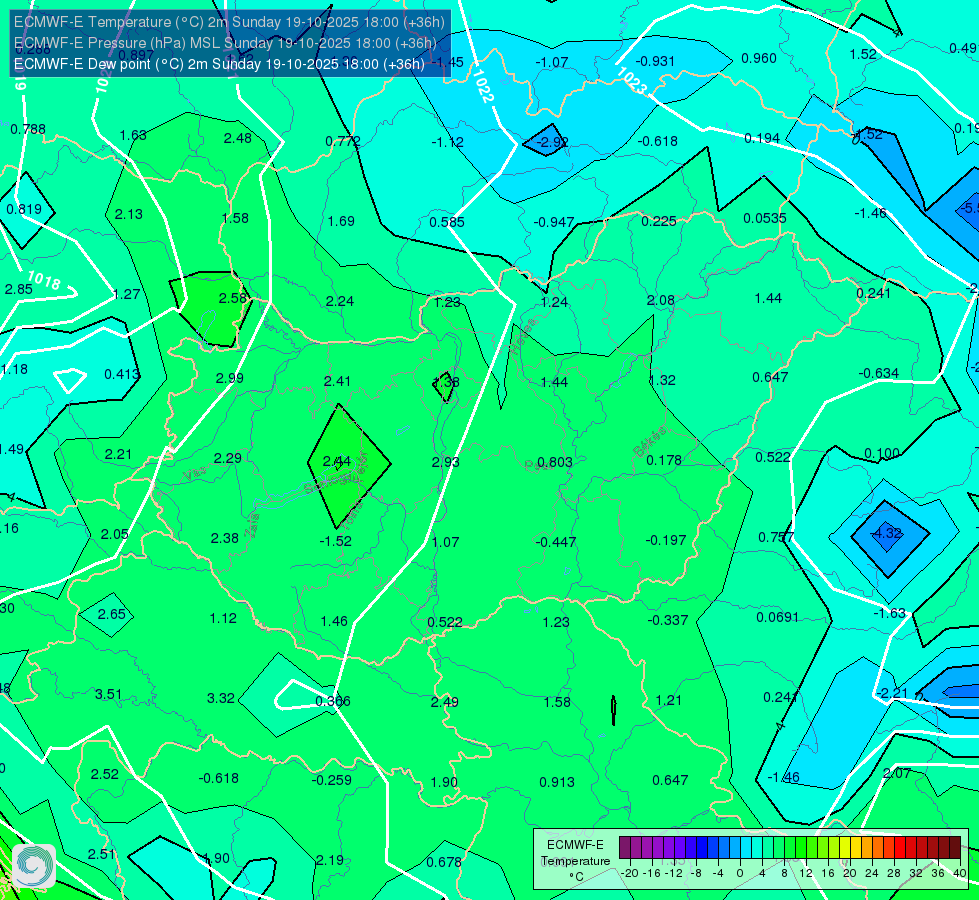This screenshot has width=979, height=900.
Task: Select the ECMWF-E Temperature 2m layer title
Action: click(x=229, y=22)
